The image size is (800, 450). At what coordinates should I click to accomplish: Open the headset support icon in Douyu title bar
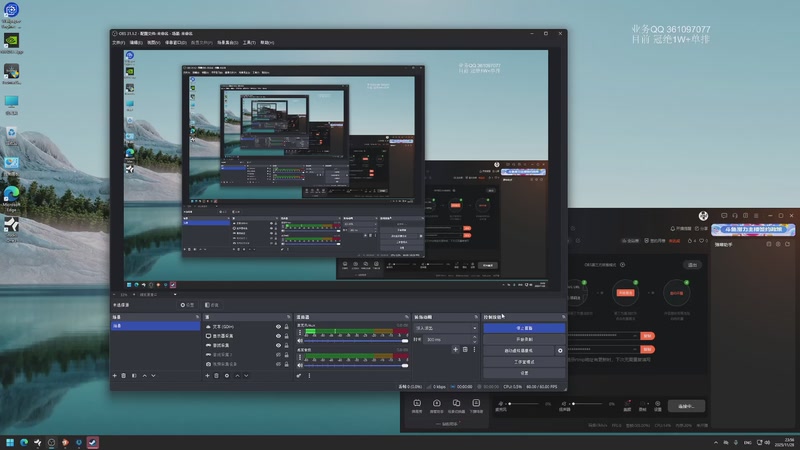click(735, 216)
